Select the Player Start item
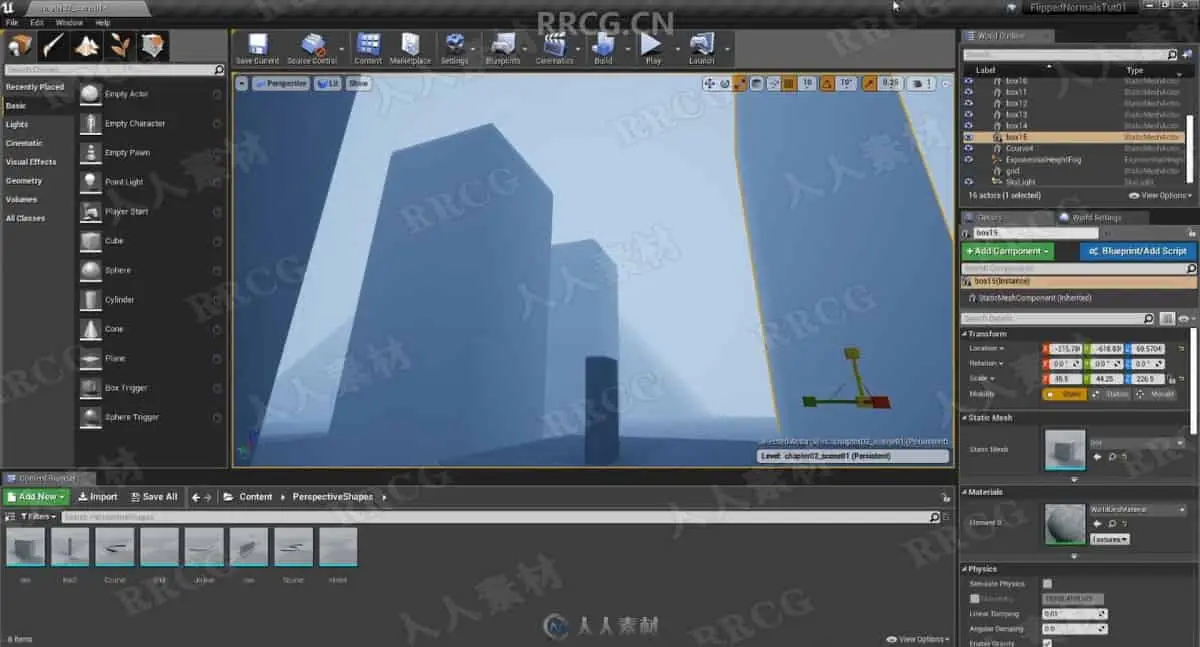Screen dimensions: 1200x647 point(152,211)
